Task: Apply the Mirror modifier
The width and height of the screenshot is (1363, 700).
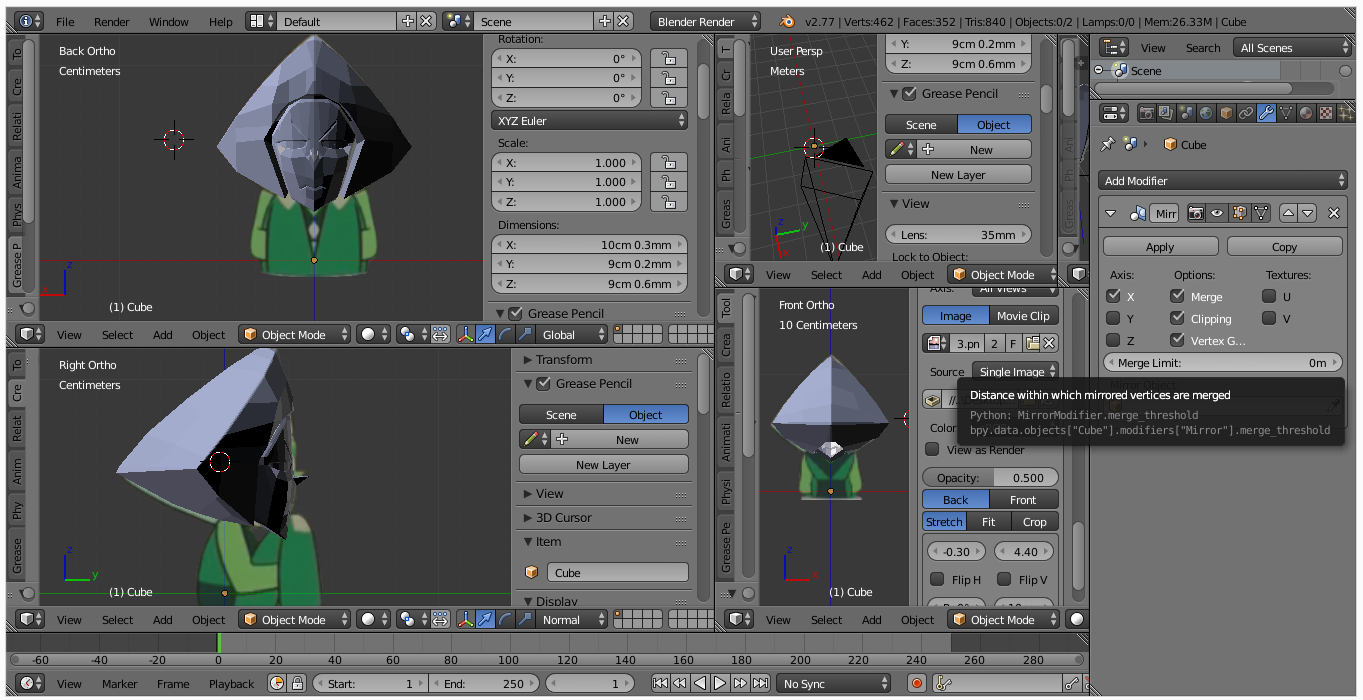Action: (1160, 246)
